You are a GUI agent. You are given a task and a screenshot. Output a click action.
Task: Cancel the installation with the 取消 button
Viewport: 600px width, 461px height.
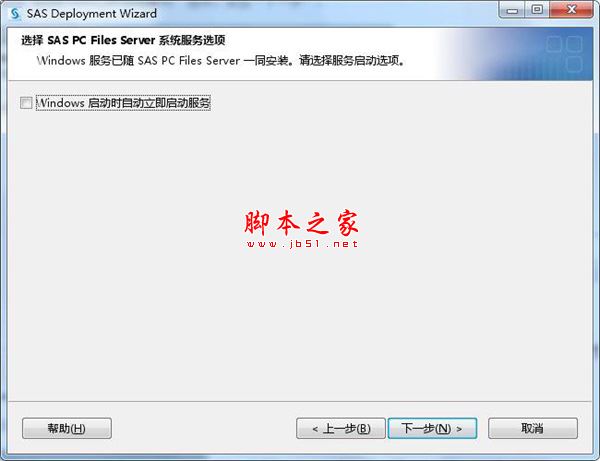pyautogui.click(x=533, y=428)
